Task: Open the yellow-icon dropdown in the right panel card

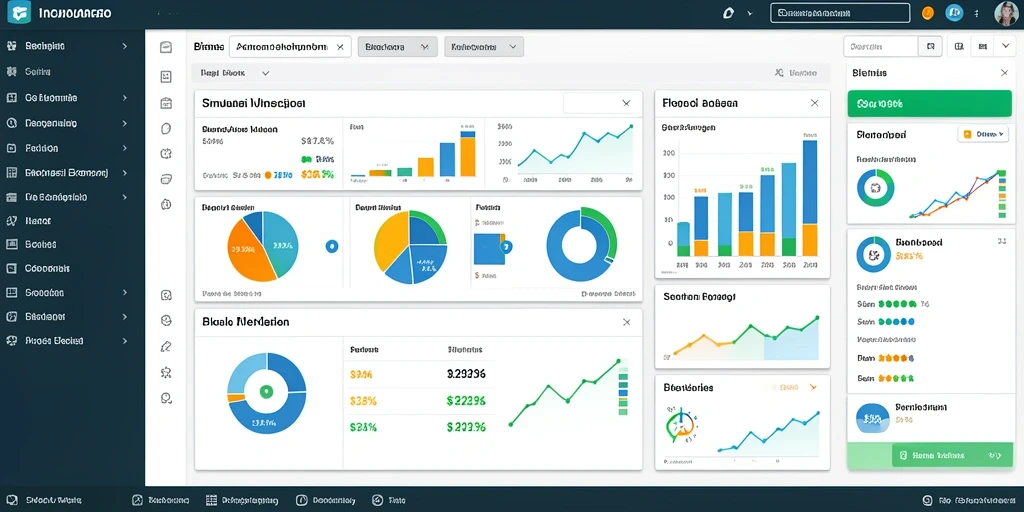Action: [x=982, y=134]
